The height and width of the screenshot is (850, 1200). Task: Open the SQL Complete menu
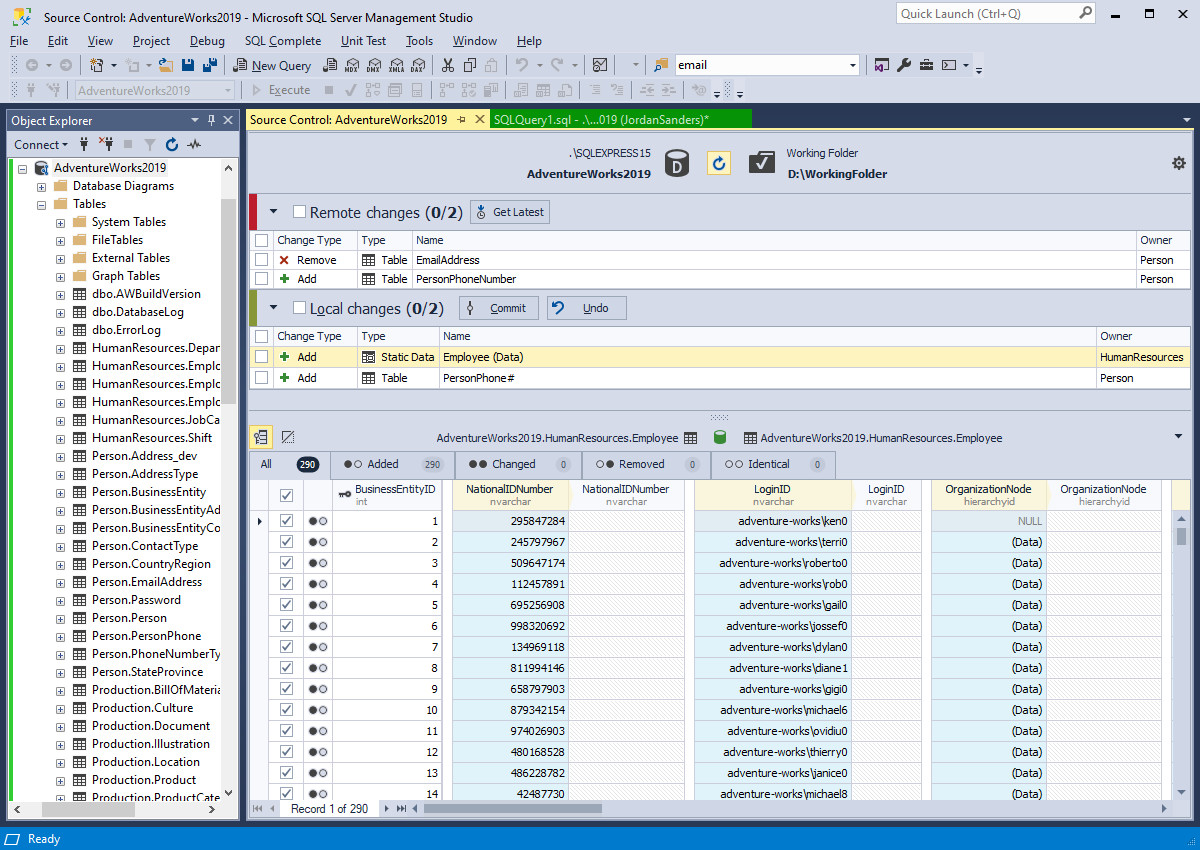pyautogui.click(x=282, y=41)
